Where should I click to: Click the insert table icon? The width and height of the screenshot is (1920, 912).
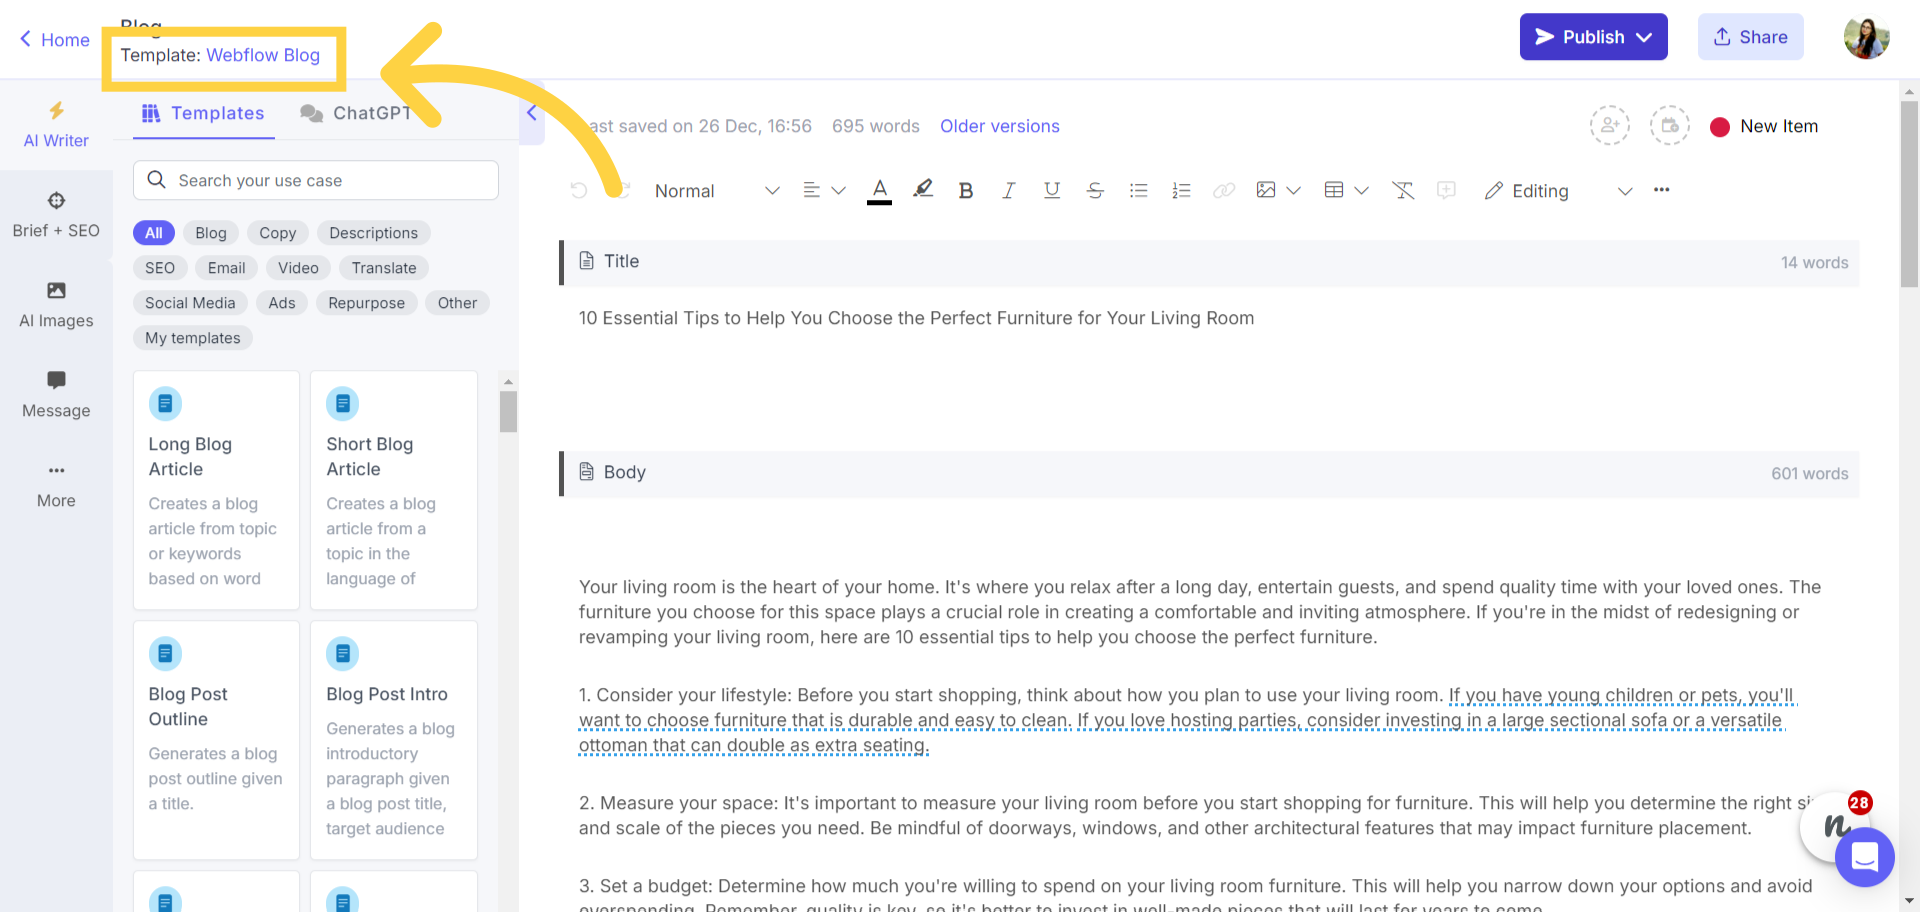pyautogui.click(x=1333, y=190)
